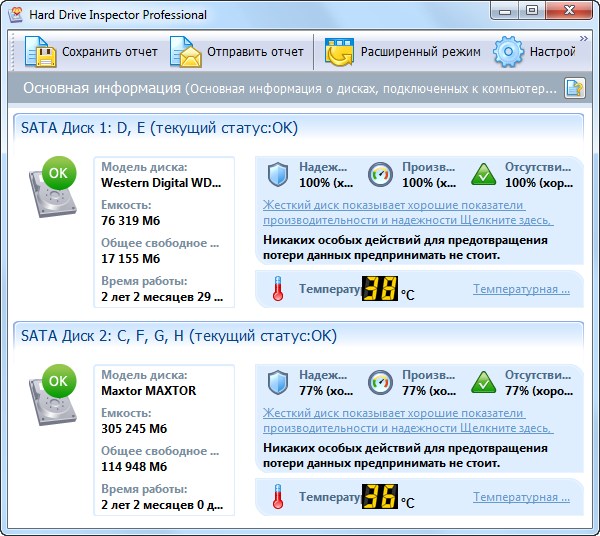
Task: Expand the toolbar overflow chevron
Action: coord(584,38)
